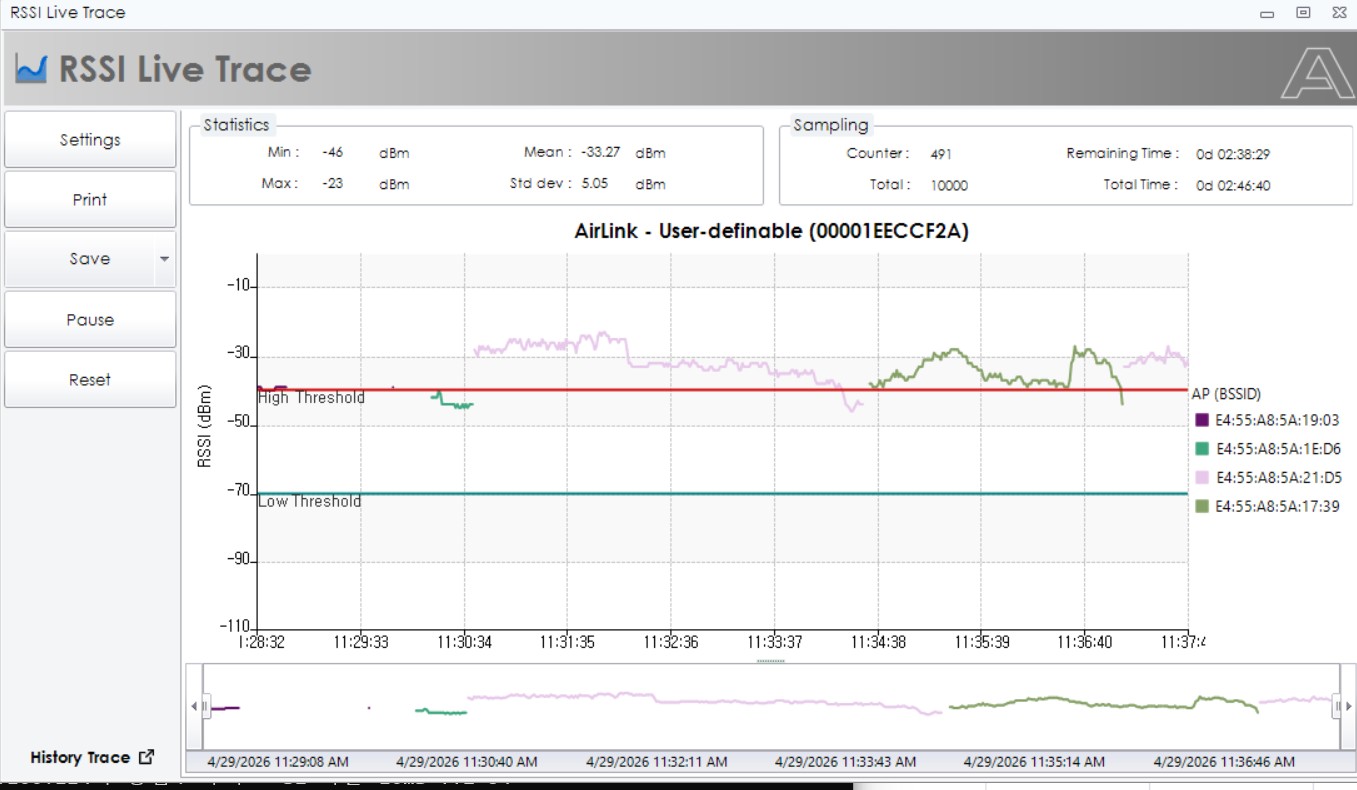Select legend entry E4:55:A8:5A:19:03
Screen dimensions: 1357x790
pyautogui.click(x=1277, y=420)
